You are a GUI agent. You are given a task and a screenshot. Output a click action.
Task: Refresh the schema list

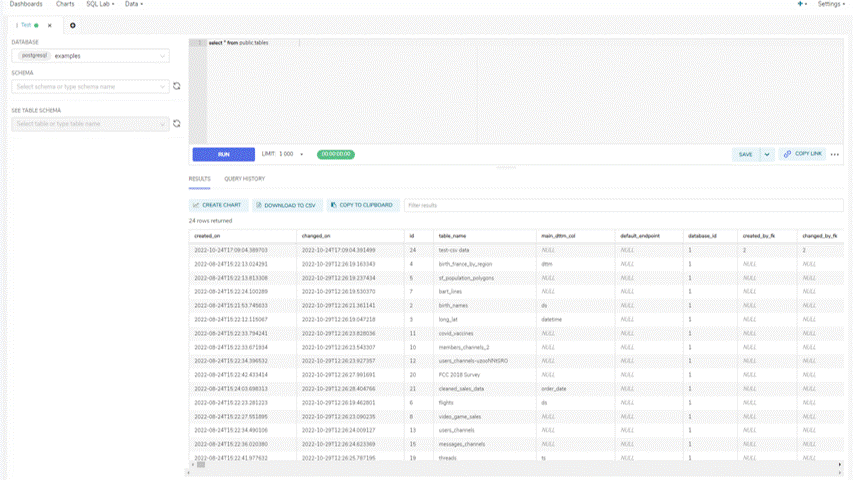click(x=177, y=87)
